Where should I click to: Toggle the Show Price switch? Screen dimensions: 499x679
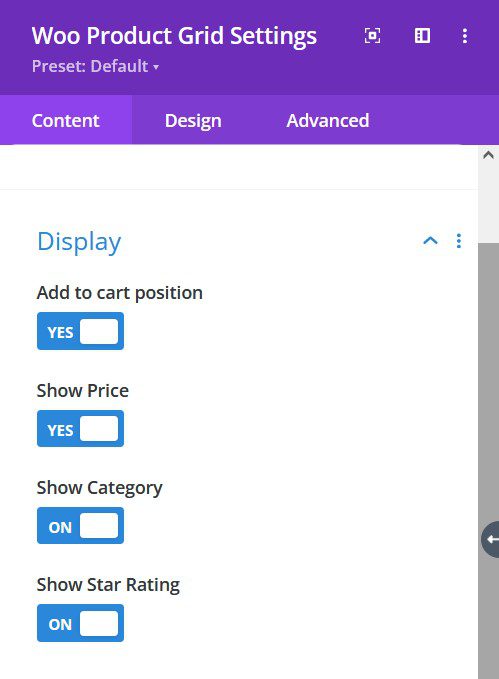click(x=80, y=429)
